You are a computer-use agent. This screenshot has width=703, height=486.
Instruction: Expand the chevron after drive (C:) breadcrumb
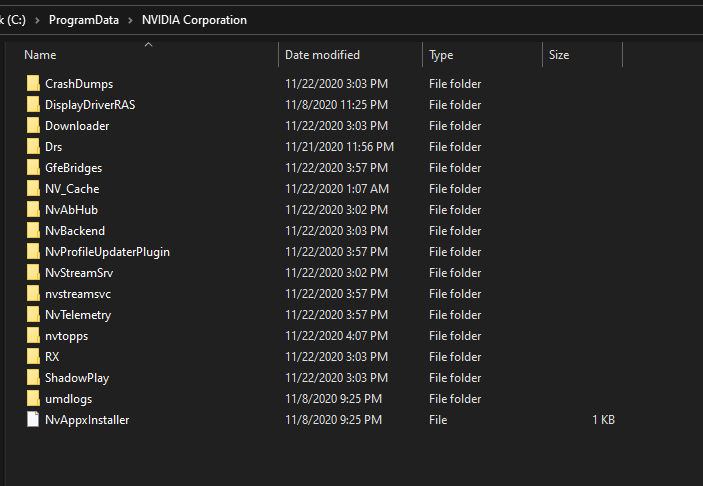click(38, 21)
